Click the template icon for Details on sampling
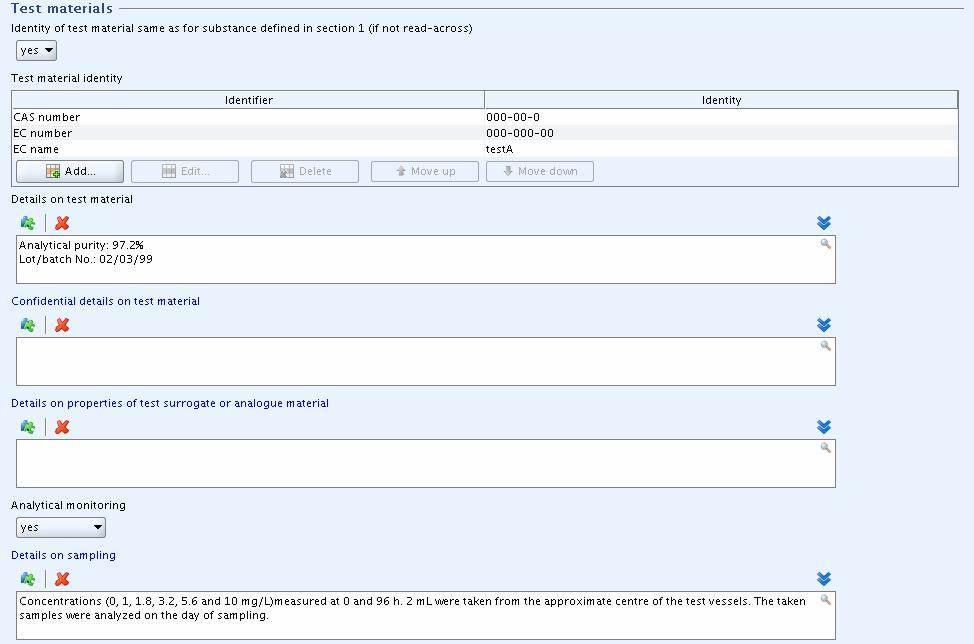 click(x=28, y=579)
